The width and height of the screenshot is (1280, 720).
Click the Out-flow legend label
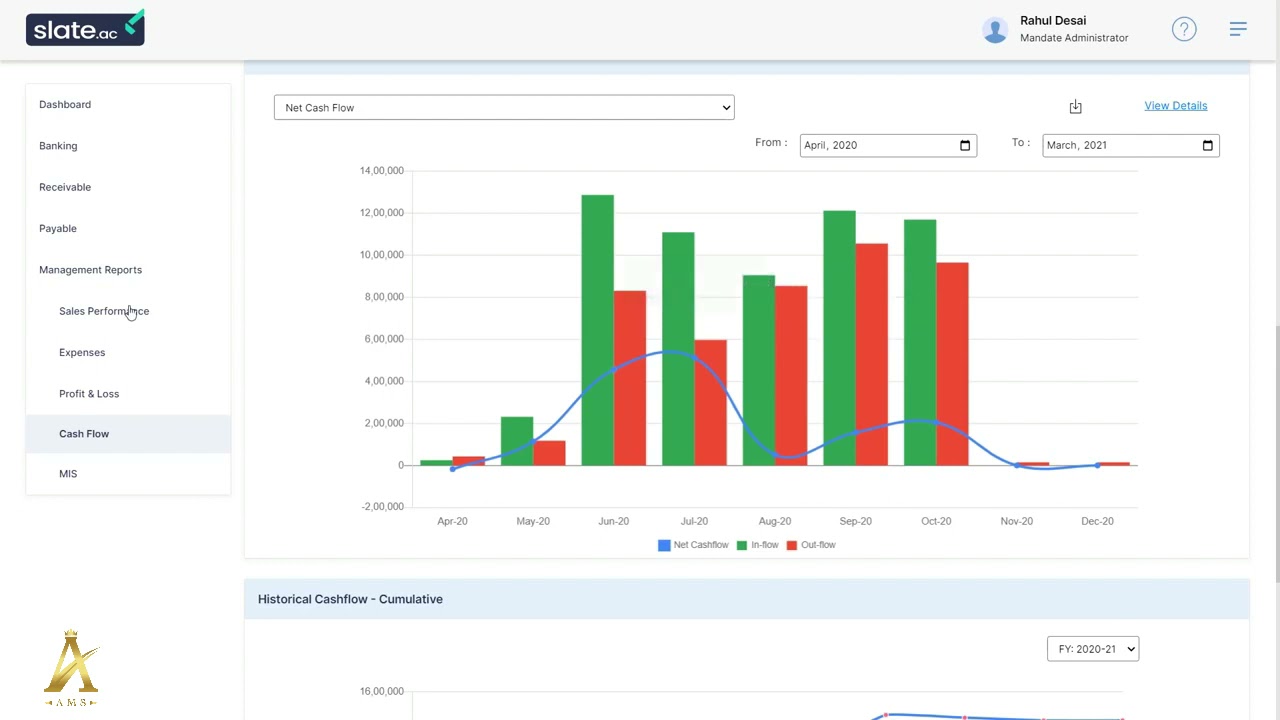tap(818, 545)
